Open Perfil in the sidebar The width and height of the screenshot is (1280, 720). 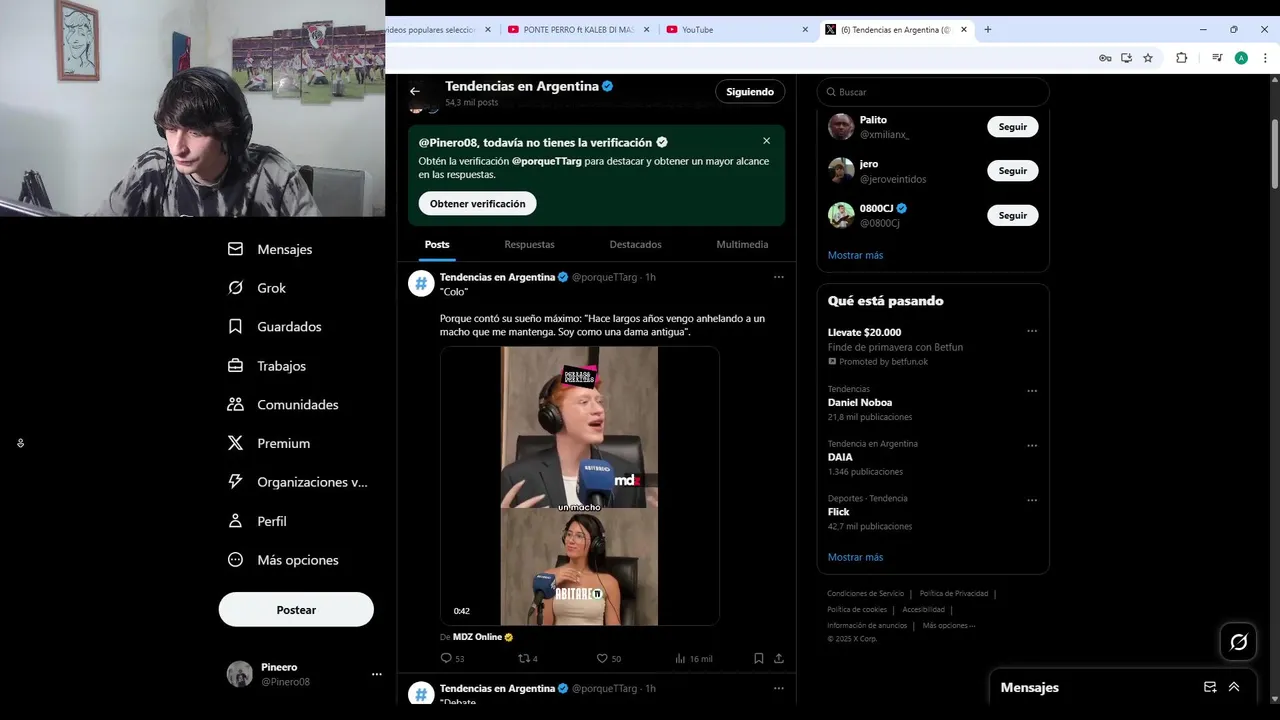point(257,521)
